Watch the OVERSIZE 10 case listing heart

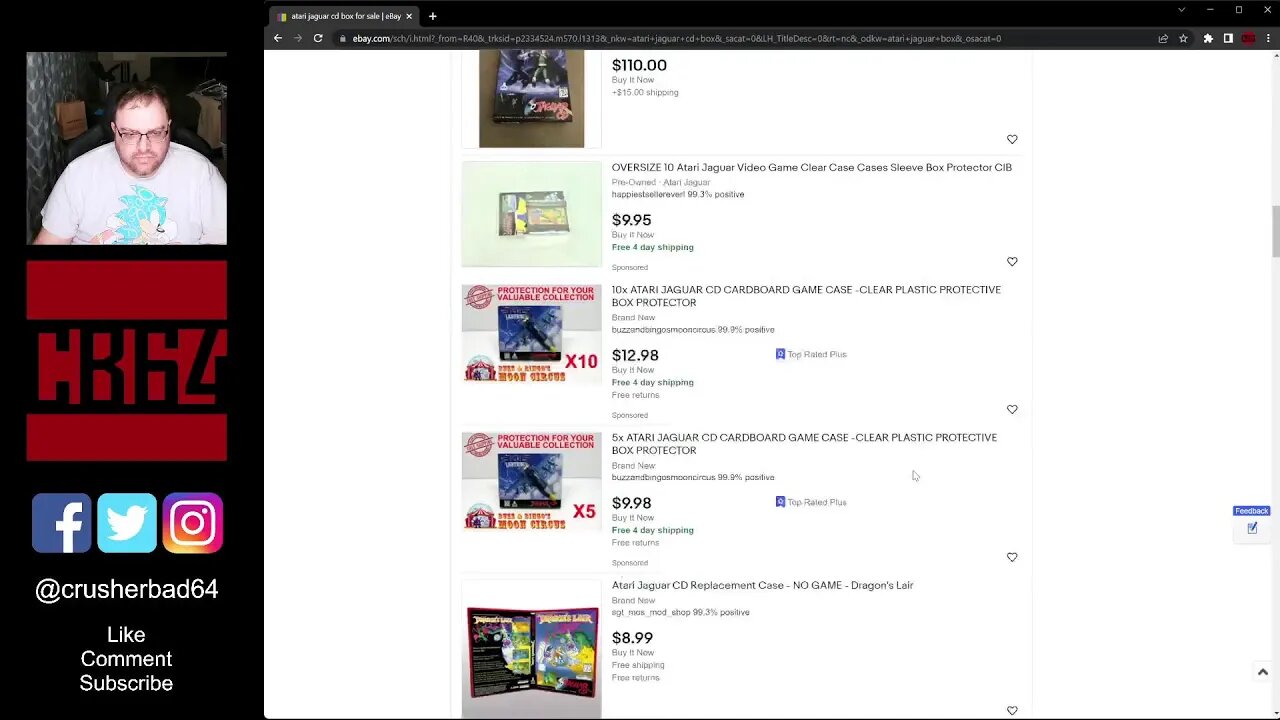pyautogui.click(x=1012, y=261)
